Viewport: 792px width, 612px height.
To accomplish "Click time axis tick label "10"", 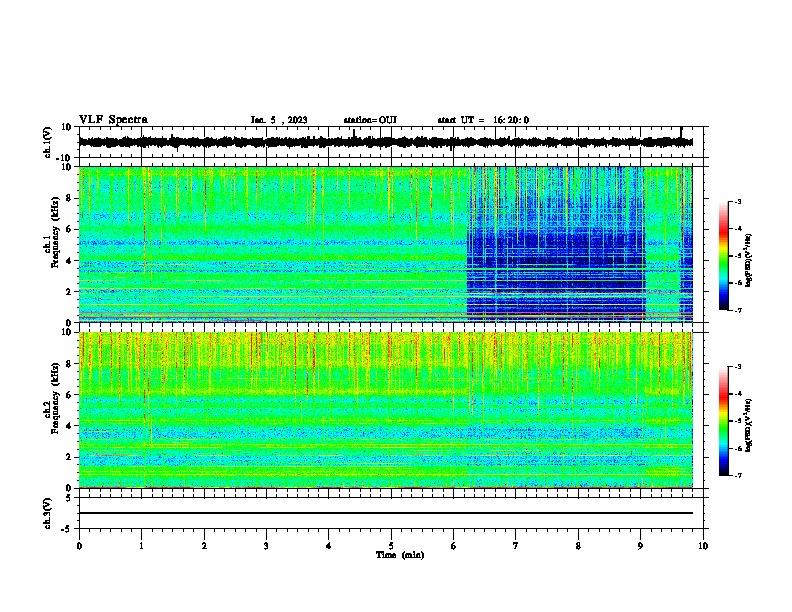I will pos(703,546).
